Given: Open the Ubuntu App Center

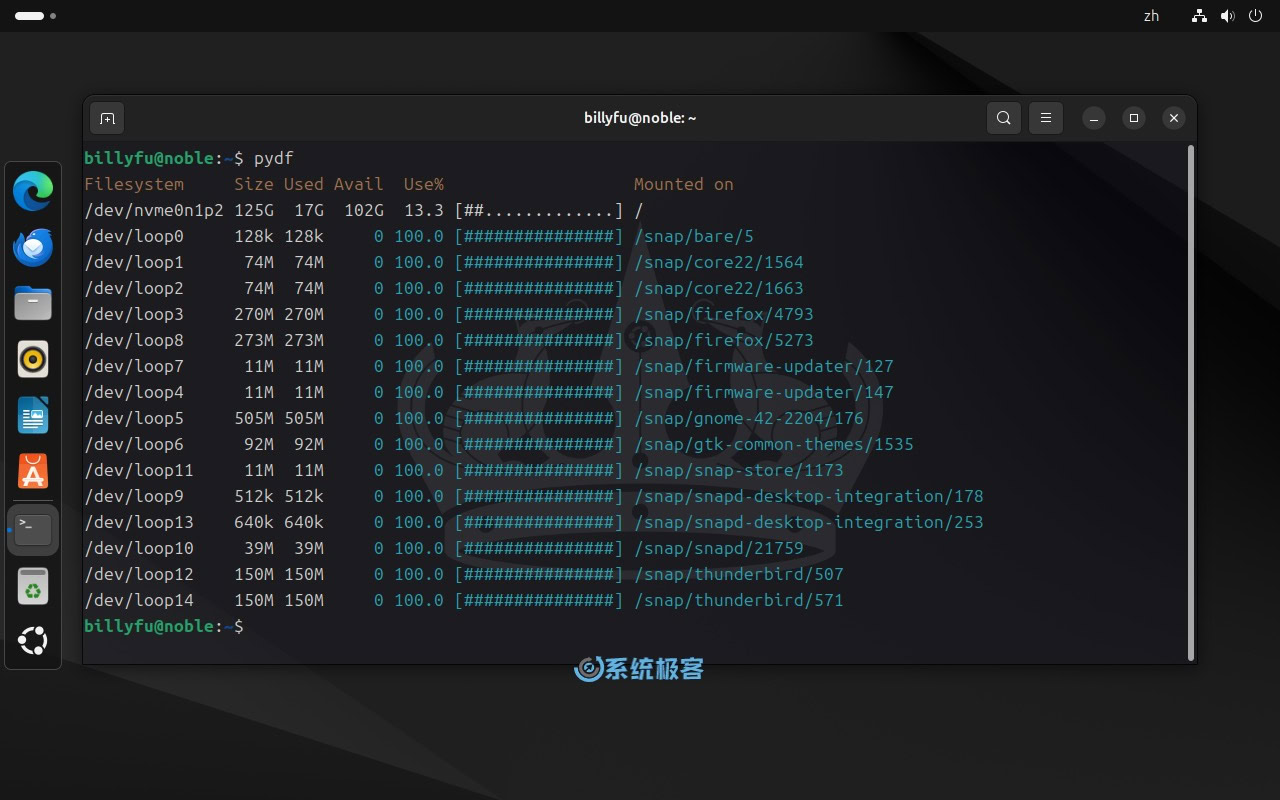Looking at the screenshot, I should click(x=33, y=471).
